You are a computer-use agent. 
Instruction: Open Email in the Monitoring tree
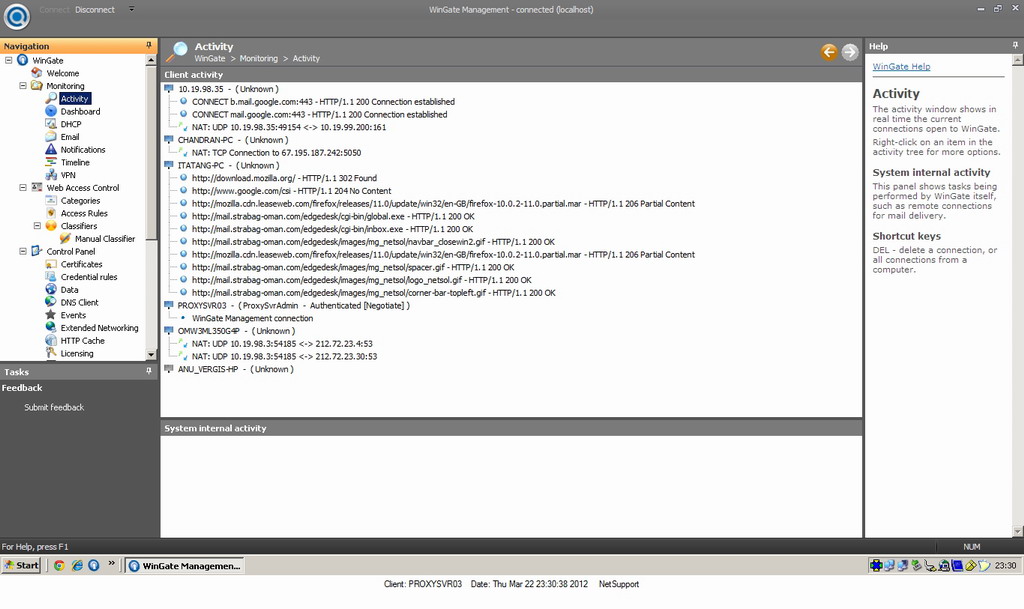pos(70,137)
